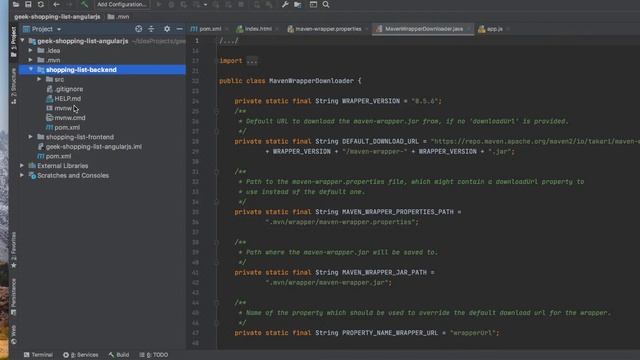Open Search Everywhere magnifier icon

[x=326, y=4]
